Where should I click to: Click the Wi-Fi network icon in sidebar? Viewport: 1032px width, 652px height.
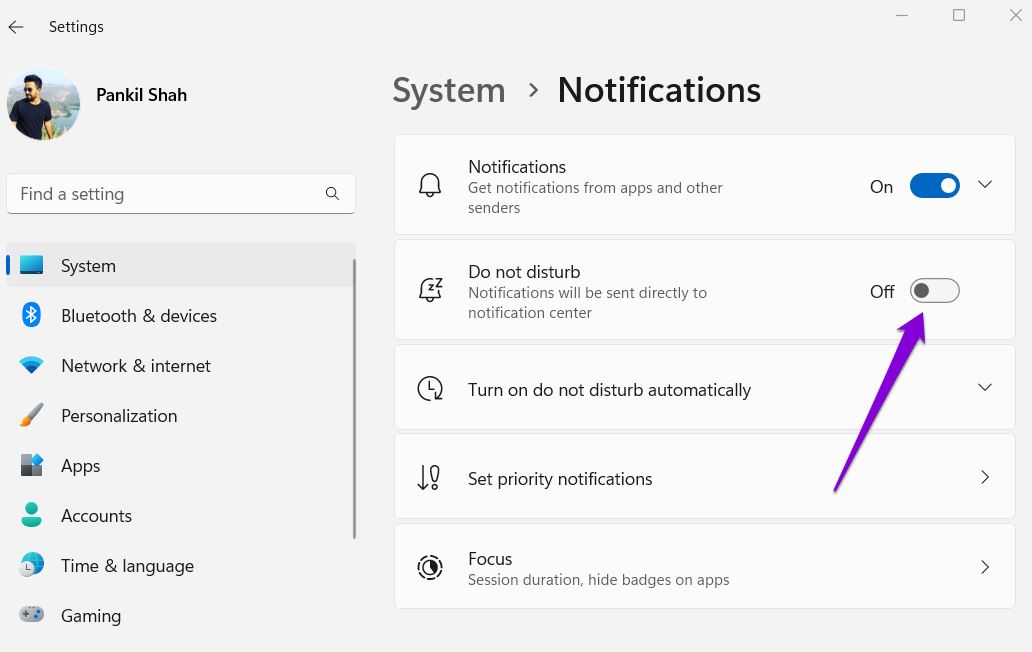tap(31, 364)
